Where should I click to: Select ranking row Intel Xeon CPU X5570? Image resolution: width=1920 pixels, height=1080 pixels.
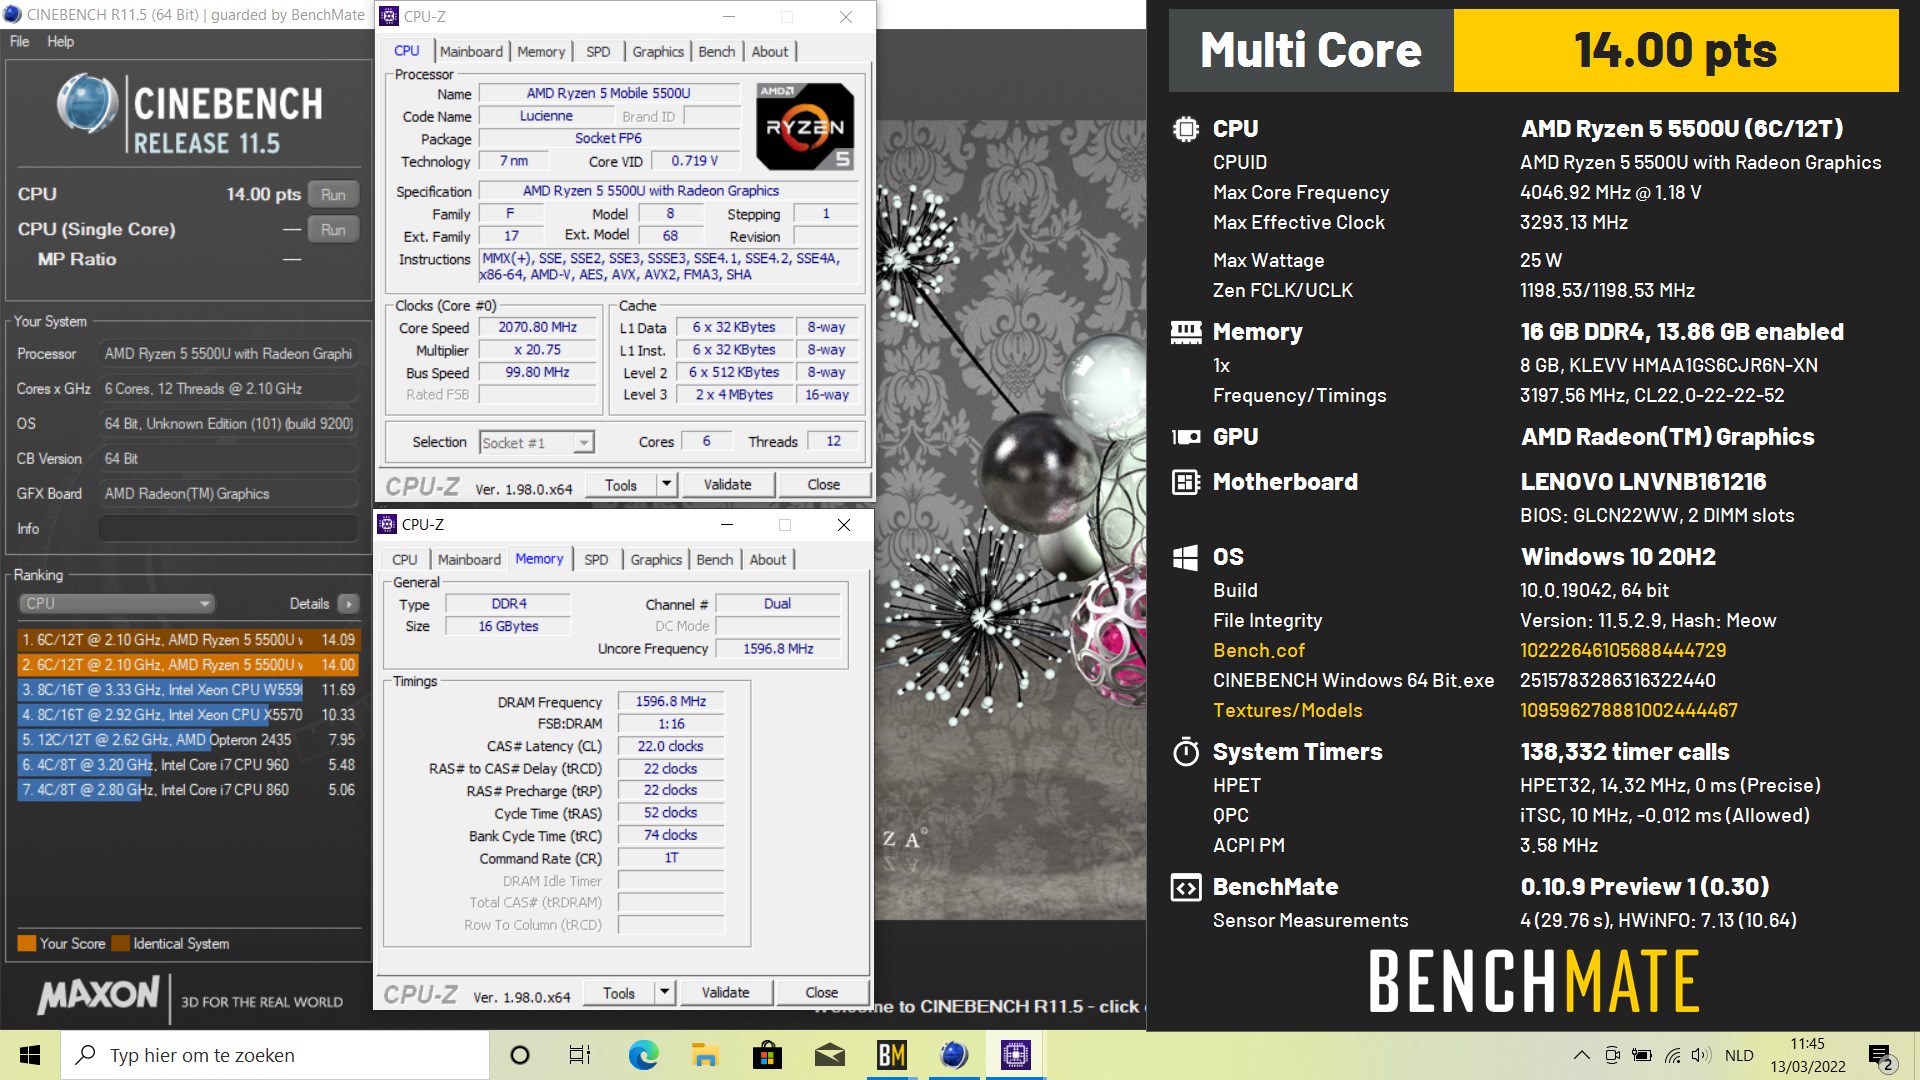(x=188, y=715)
